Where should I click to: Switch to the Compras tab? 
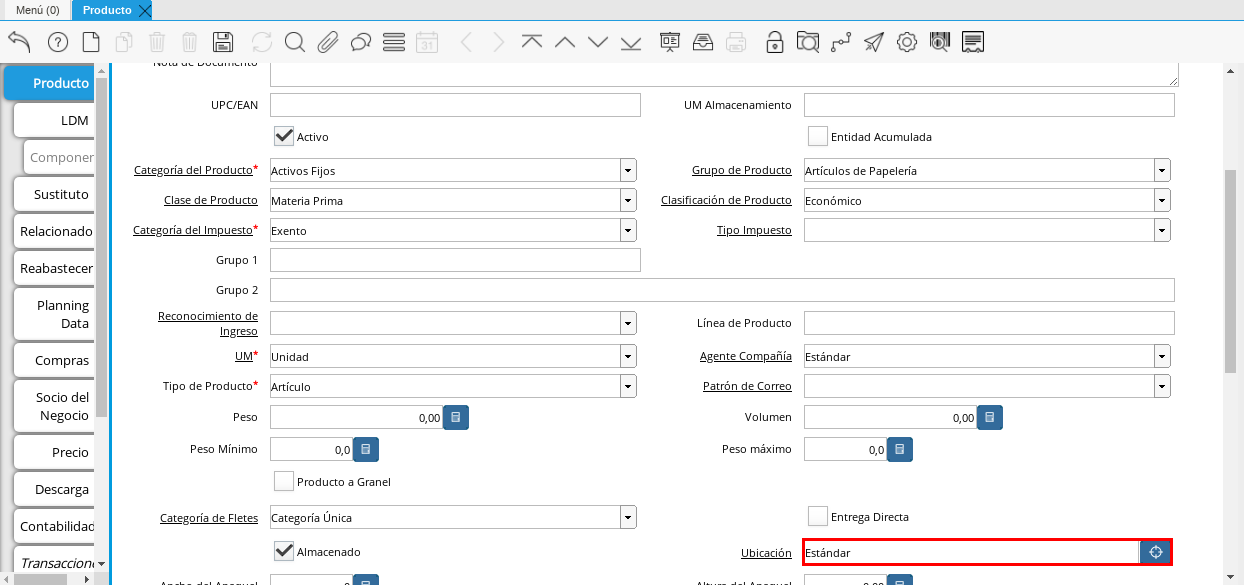62,360
